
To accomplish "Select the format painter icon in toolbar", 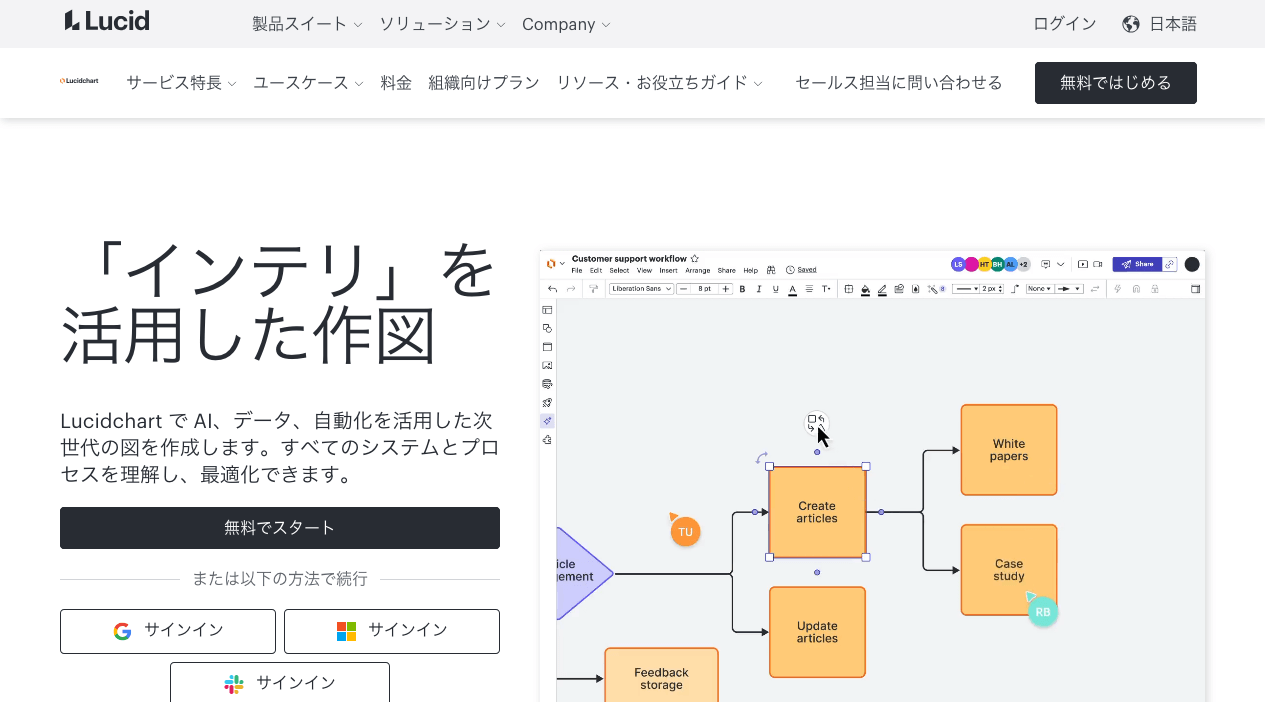I will [x=593, y=289].
